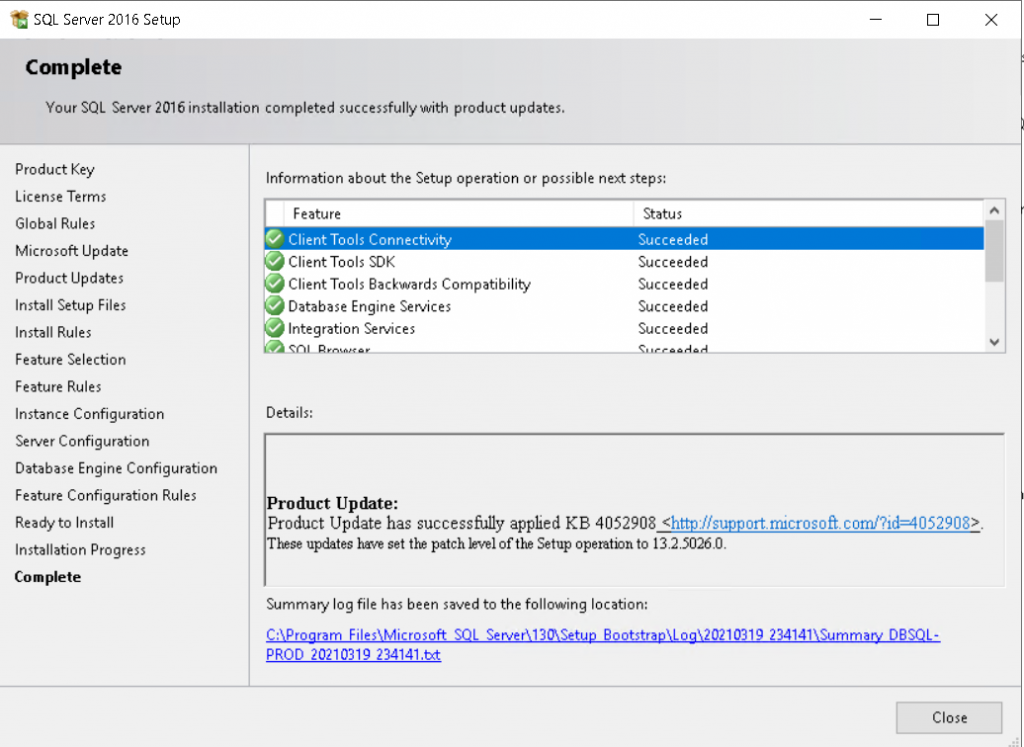Maximize the SQL Server 2016 Setup window
The height and width of the screenshot is (747, 1024).
pyautogui.click(x=933, y=20)
